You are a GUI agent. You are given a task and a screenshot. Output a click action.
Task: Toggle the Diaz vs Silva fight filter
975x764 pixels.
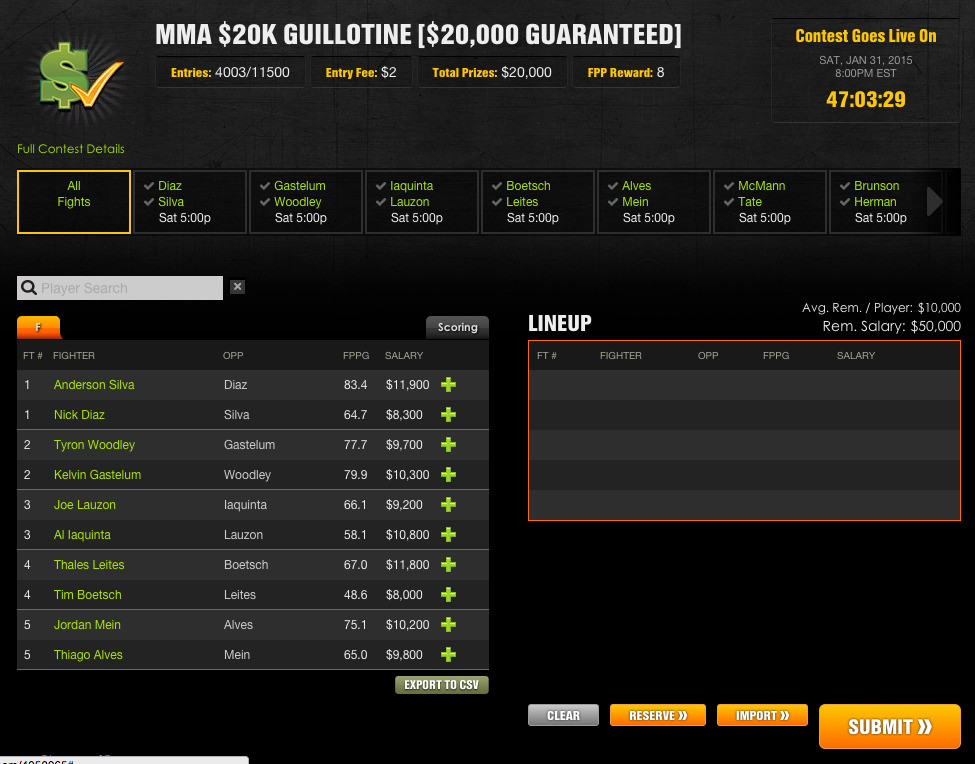tap(190, 201)
